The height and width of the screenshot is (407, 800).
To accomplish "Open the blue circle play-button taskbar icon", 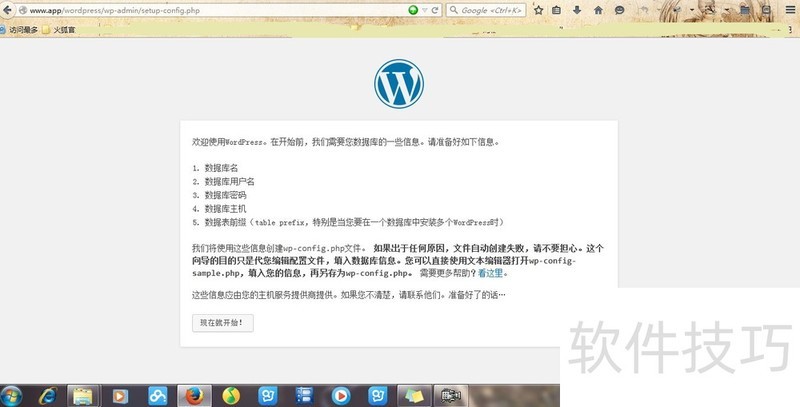I will [341, 396].
